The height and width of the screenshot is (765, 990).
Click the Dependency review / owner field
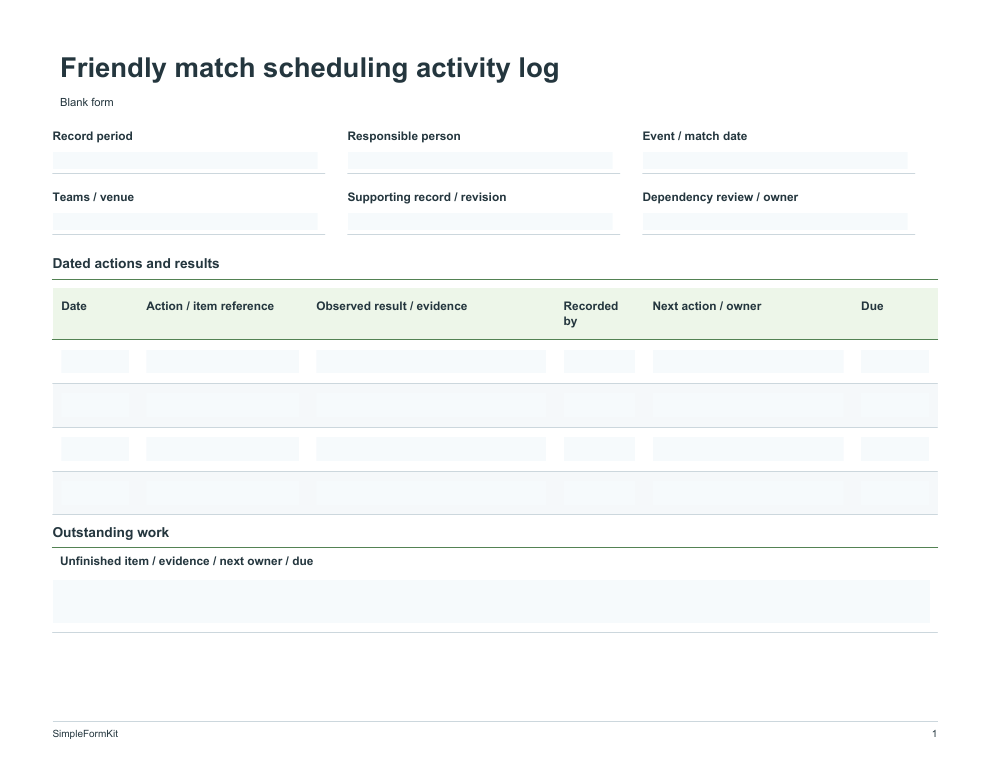tap(775, 222)
